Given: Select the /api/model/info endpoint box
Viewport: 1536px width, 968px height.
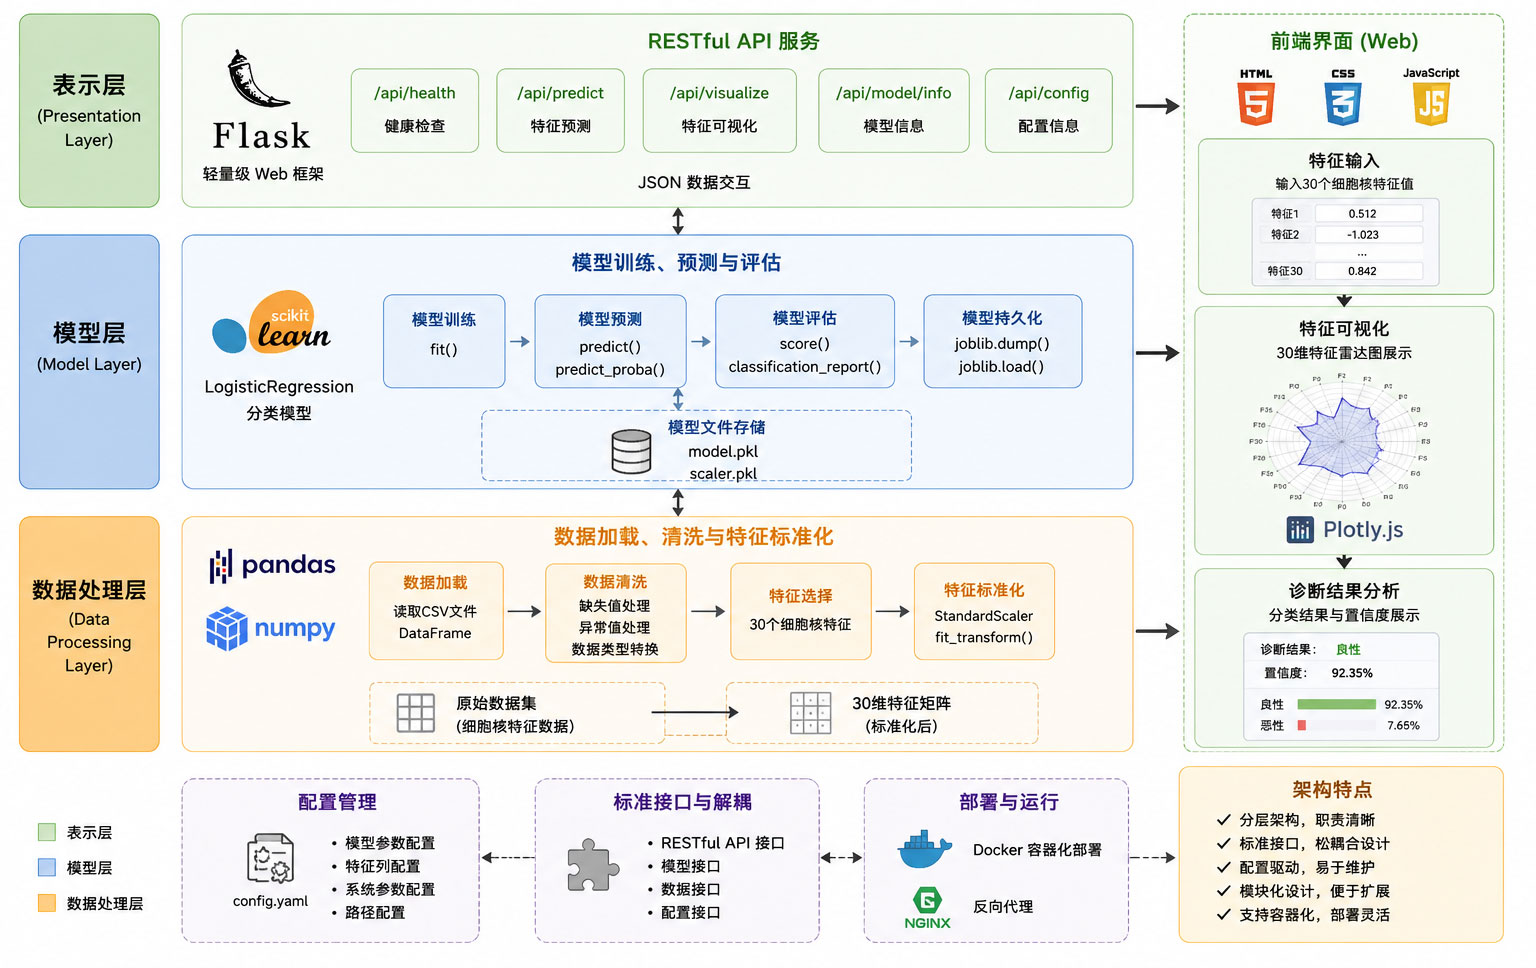Looking at the screenshot, I should pyautogui.click(x=894, y=110).
